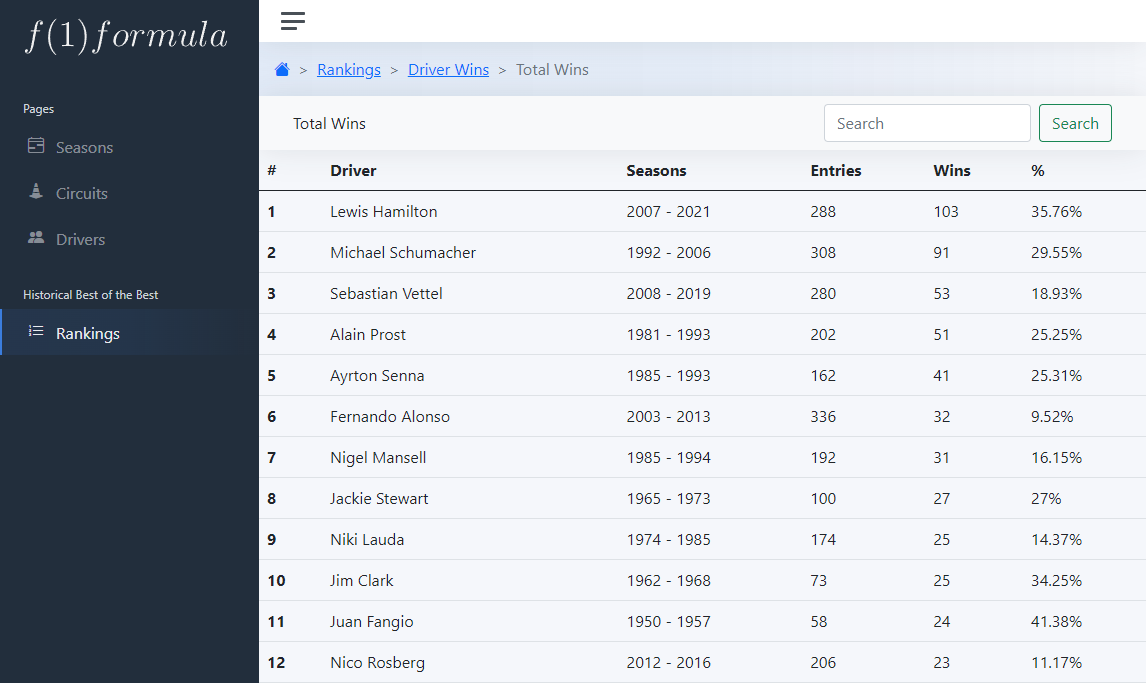Image resolution: width=1146 pixels, height=683 pixels.
Task: Focus the Search text field
Action: coord(926,124)
